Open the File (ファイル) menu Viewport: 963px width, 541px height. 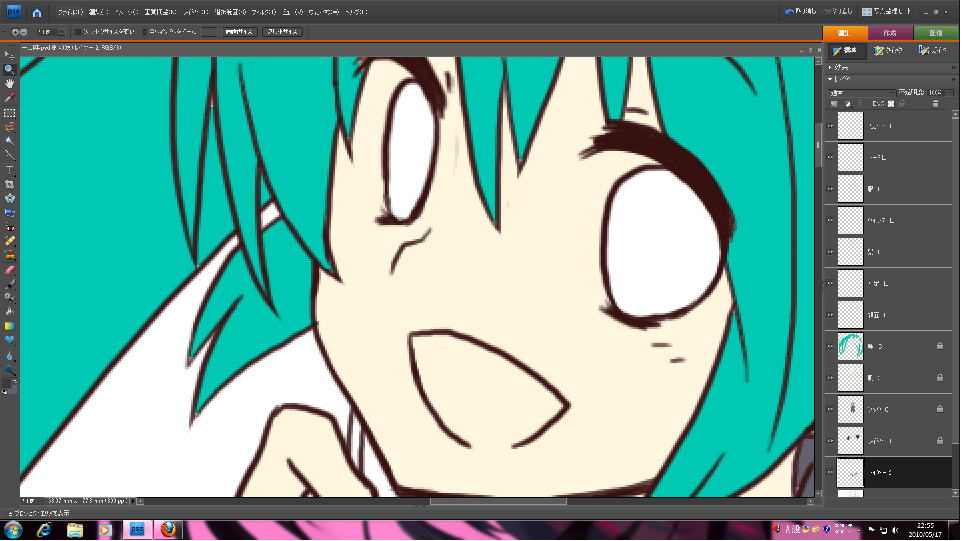coord(70,12)
